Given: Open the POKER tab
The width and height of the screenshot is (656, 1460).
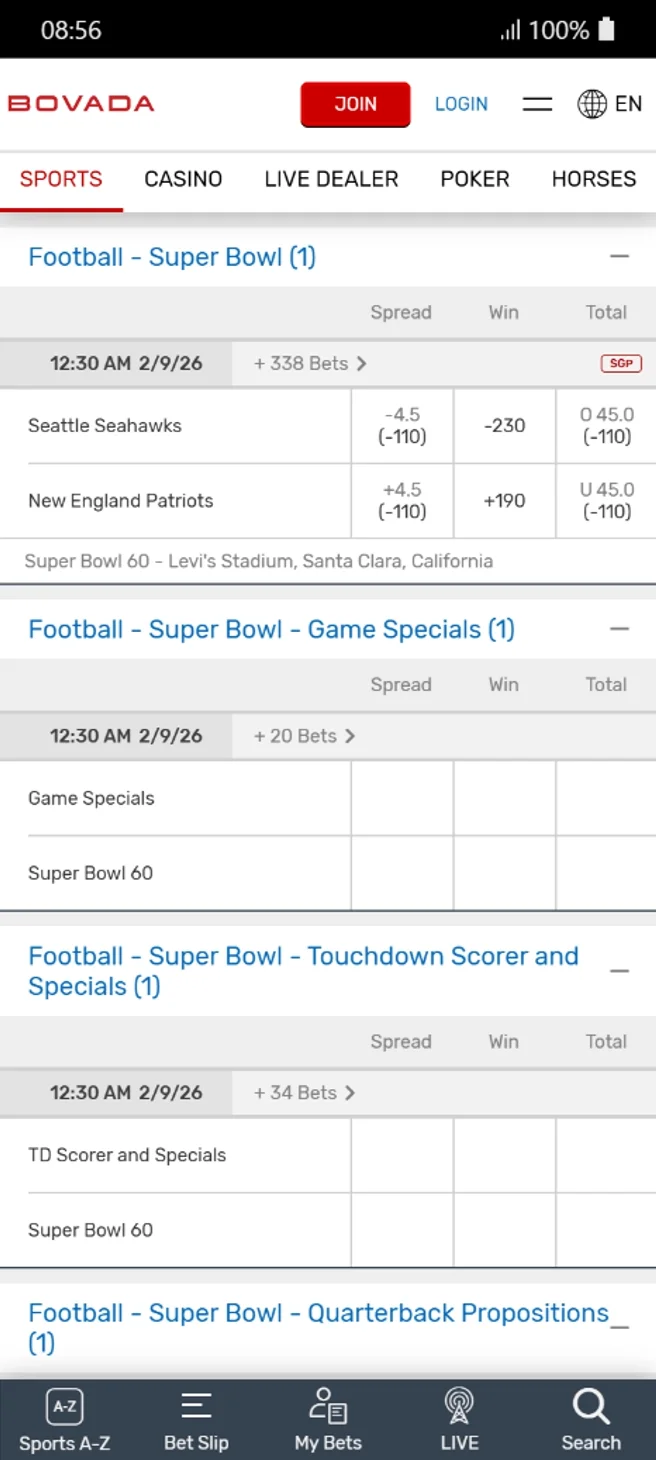Looking at the screenshot, I should pyautogui.click(x=474, y=178).
